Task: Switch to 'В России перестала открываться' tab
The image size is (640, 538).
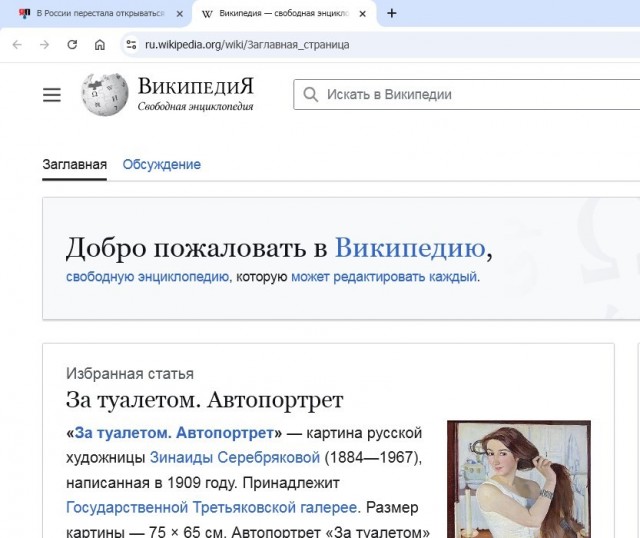Action: coord(96,13)
